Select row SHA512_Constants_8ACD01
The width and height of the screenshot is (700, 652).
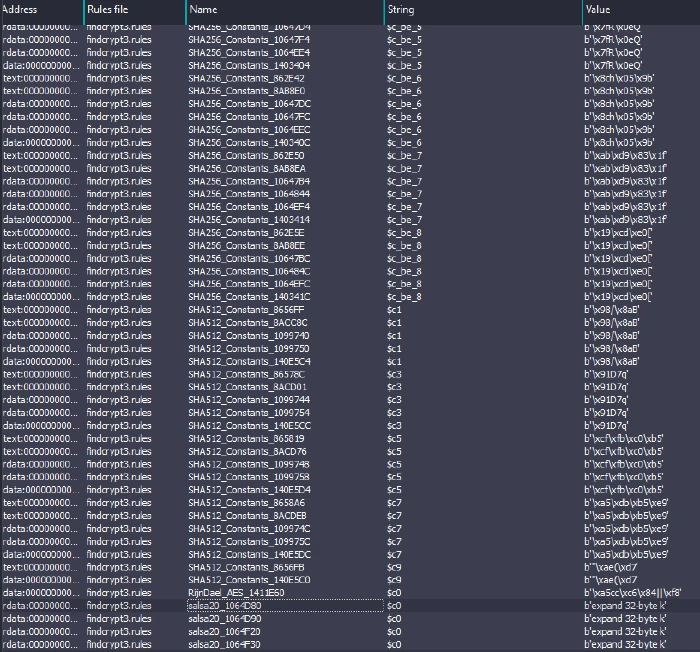point(350,387)
